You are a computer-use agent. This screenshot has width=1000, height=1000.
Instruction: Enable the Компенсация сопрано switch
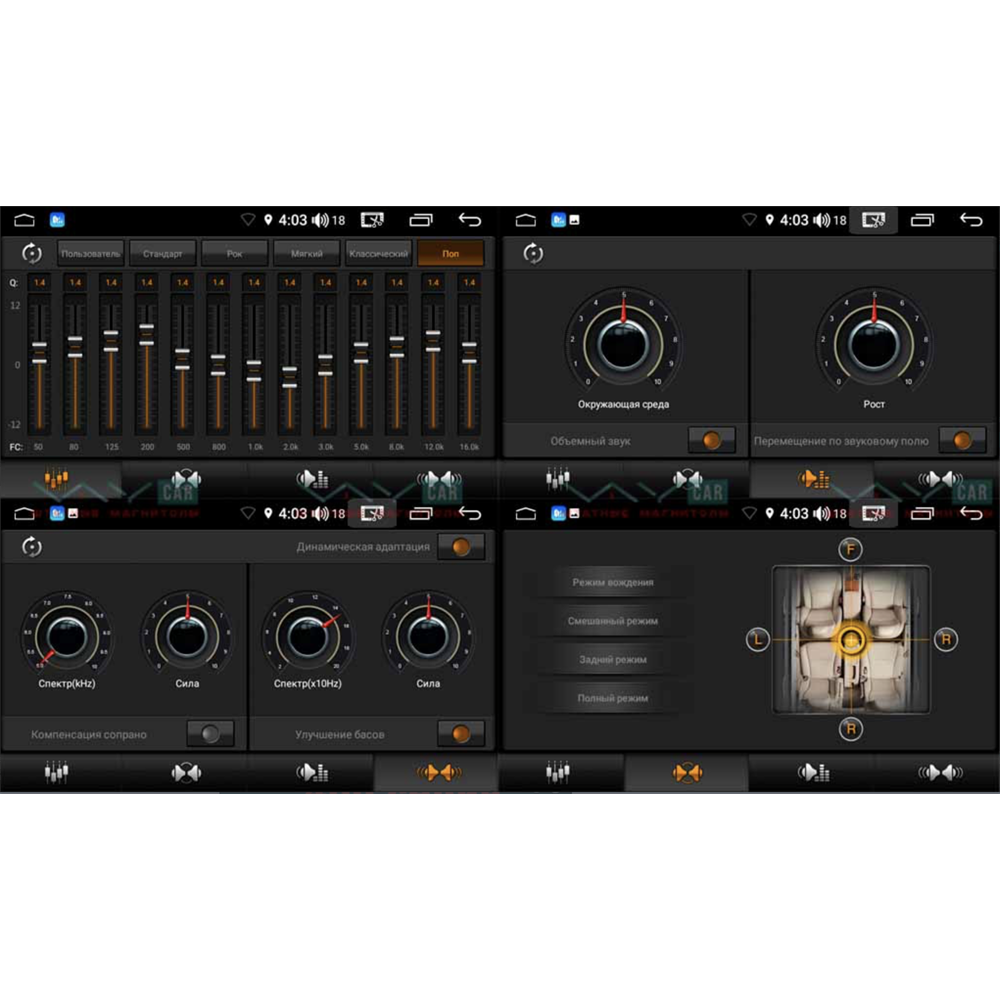point(210,734)
